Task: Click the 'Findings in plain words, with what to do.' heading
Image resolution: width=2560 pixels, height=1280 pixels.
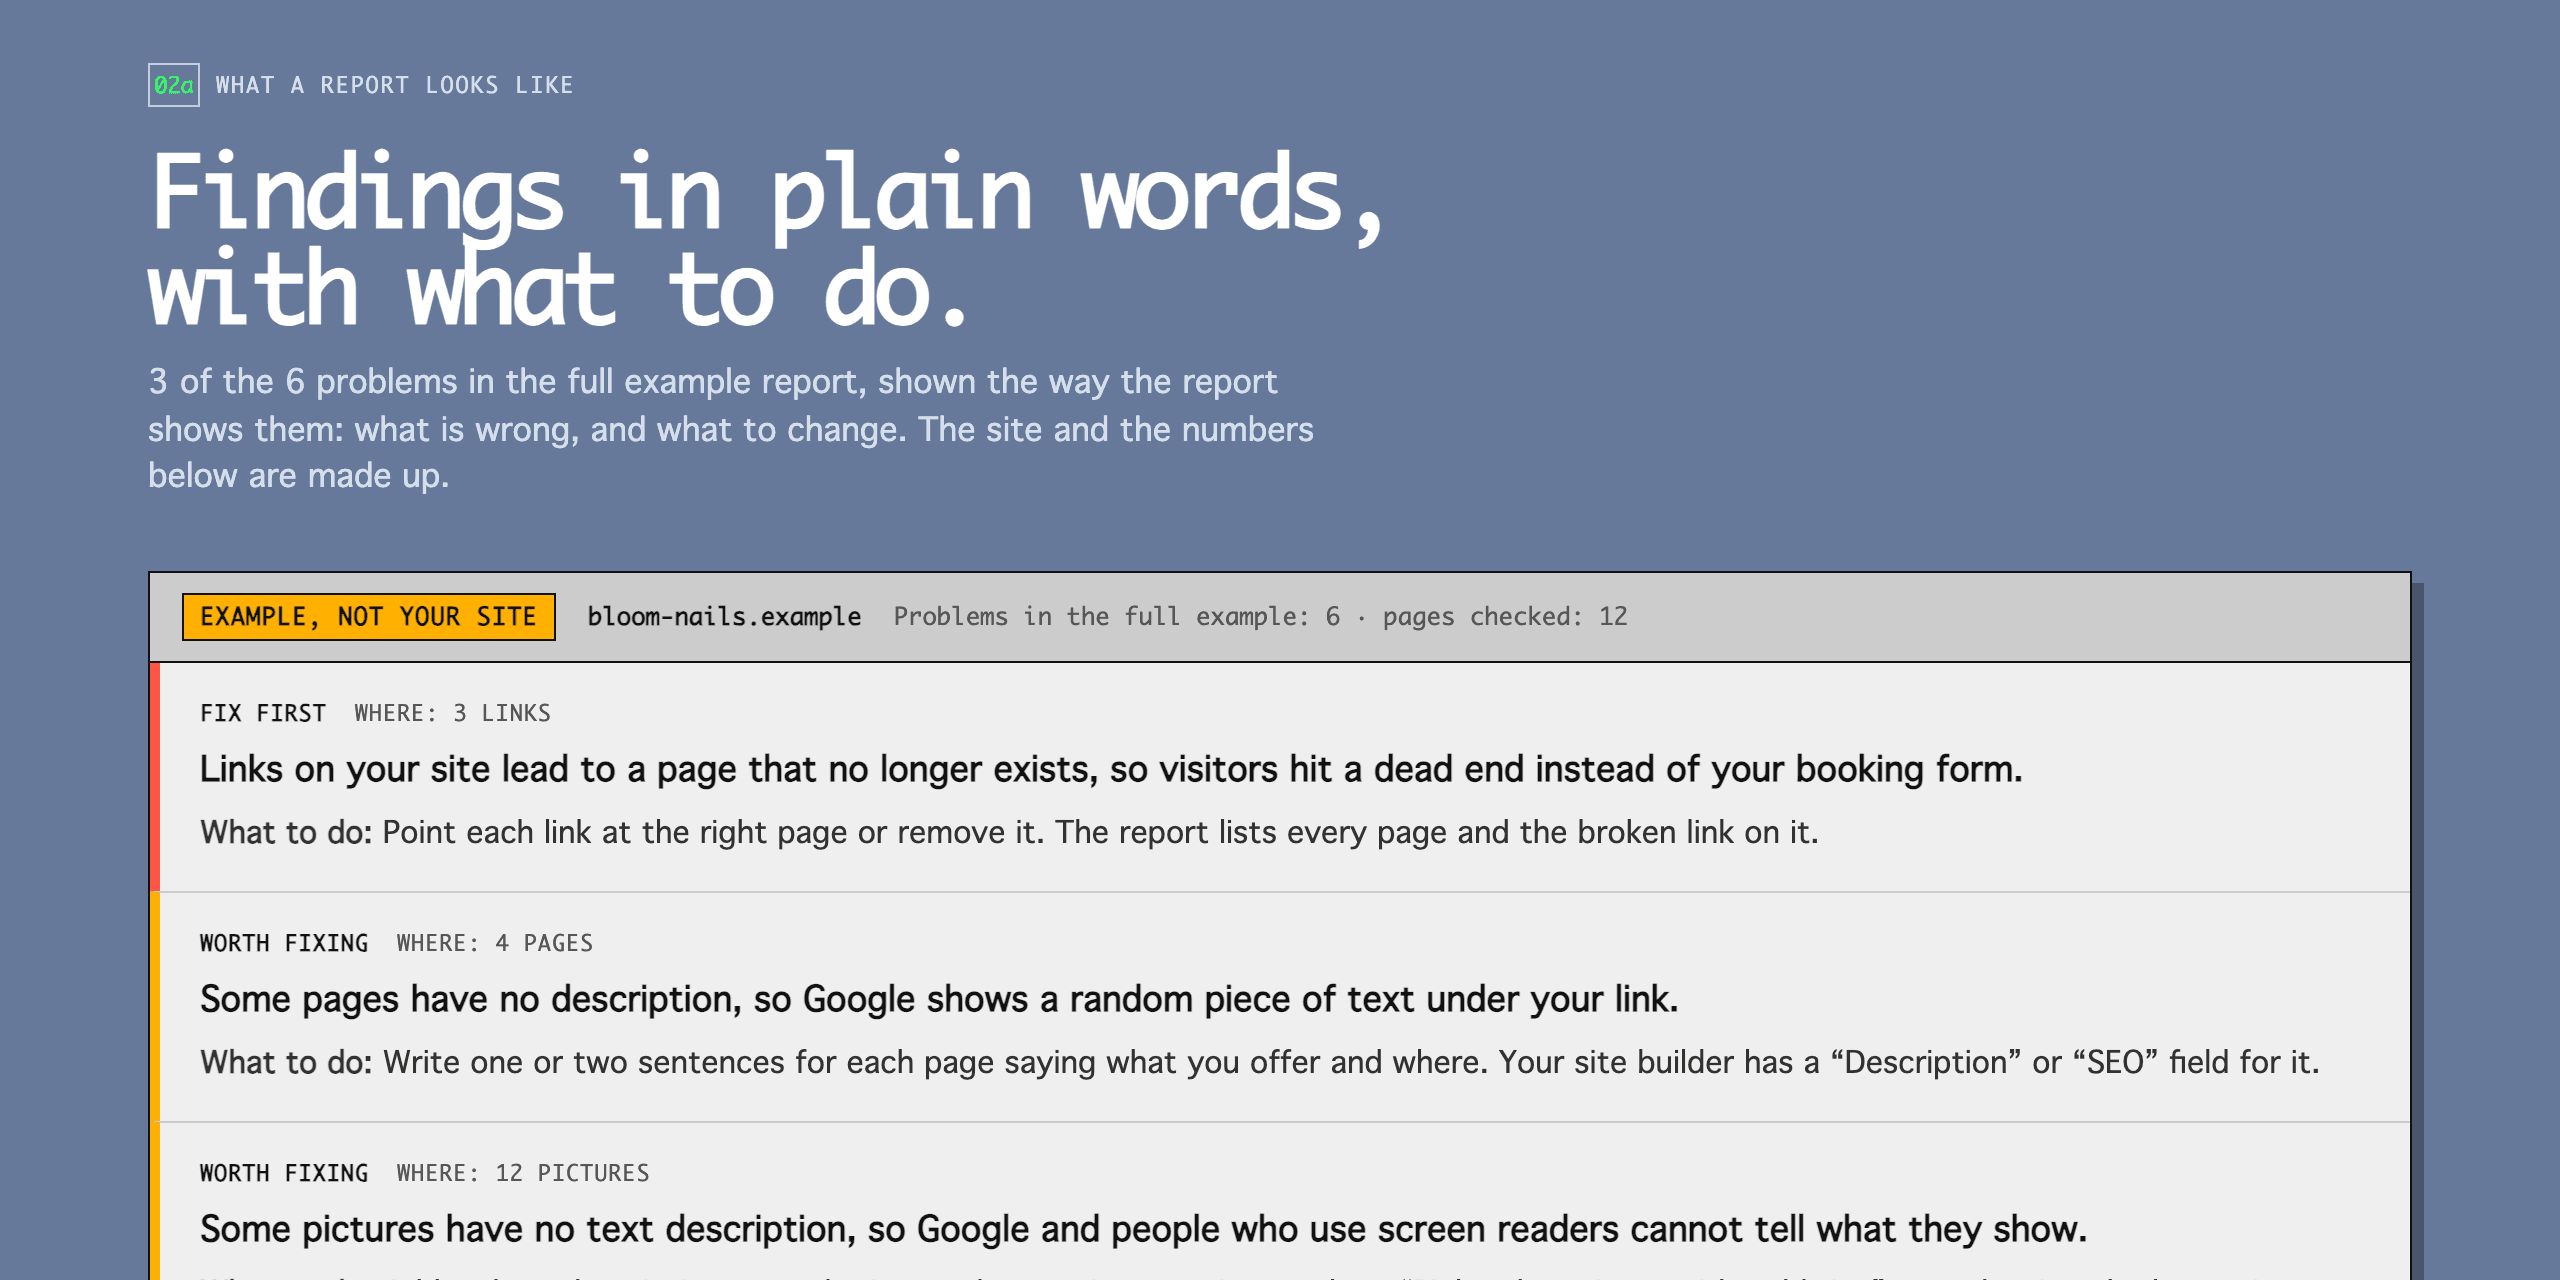Action: click(x=765, y=239)
